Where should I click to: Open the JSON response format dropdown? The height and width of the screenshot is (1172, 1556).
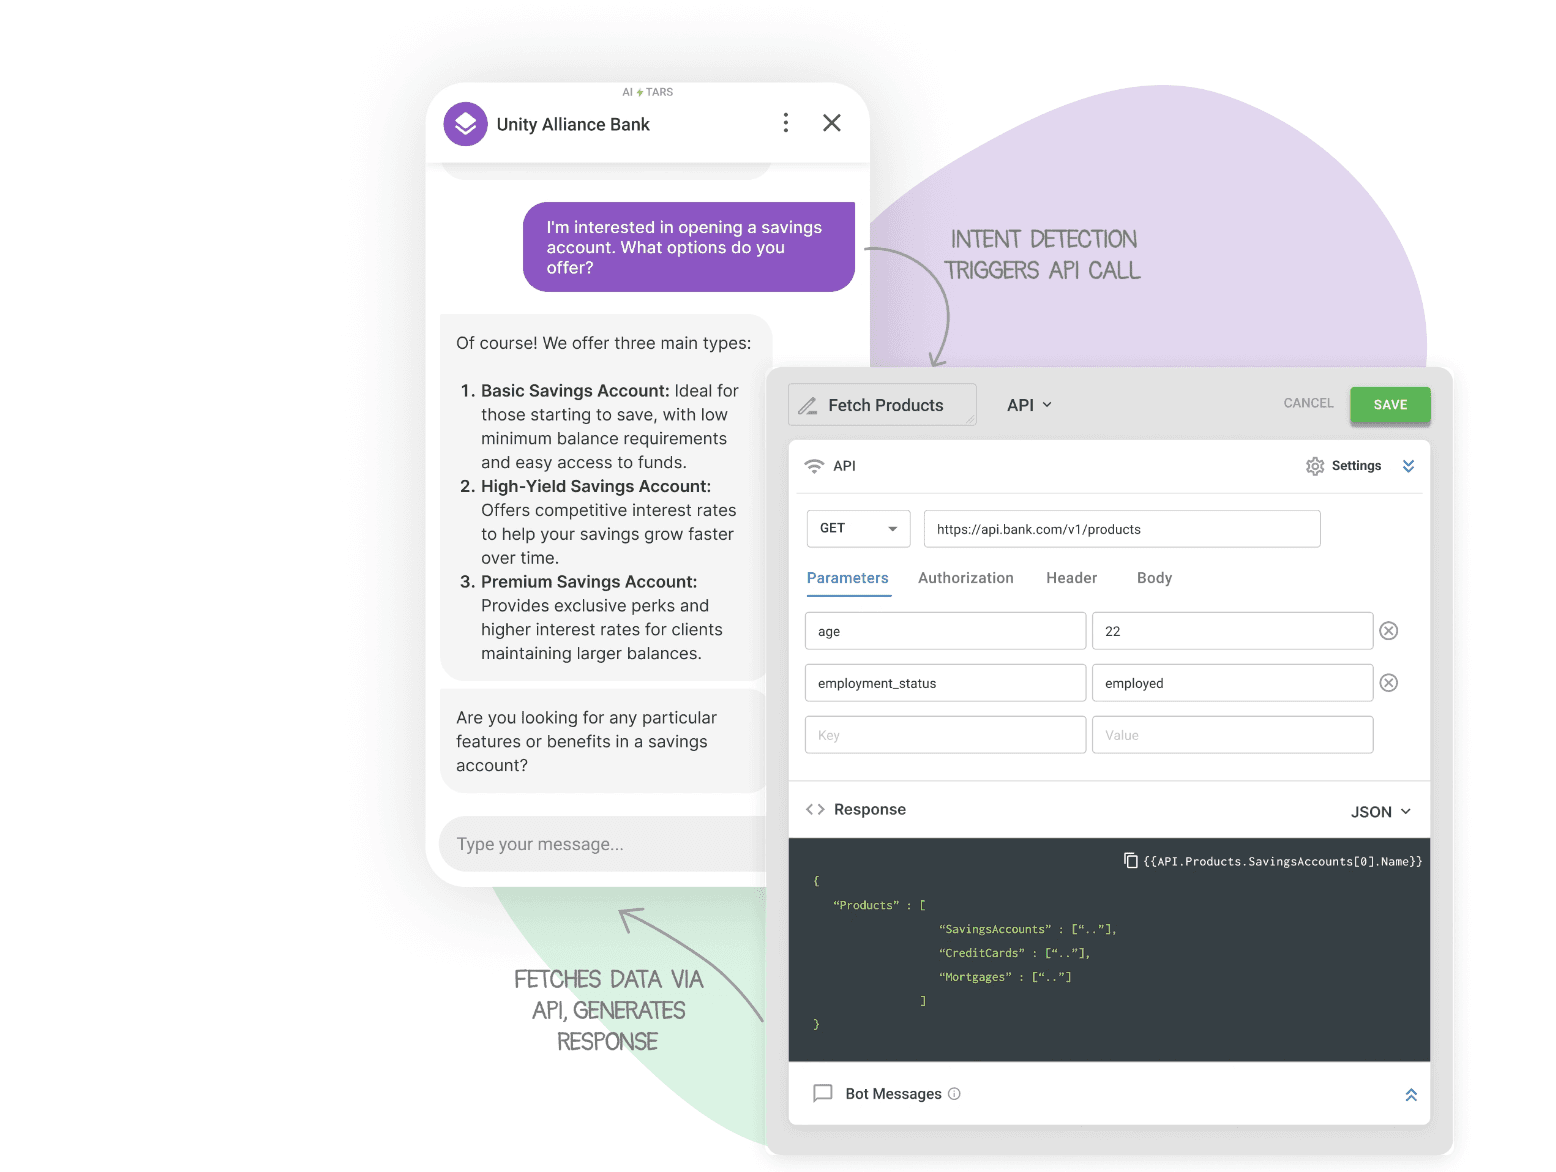click(x=1381, y=812)
